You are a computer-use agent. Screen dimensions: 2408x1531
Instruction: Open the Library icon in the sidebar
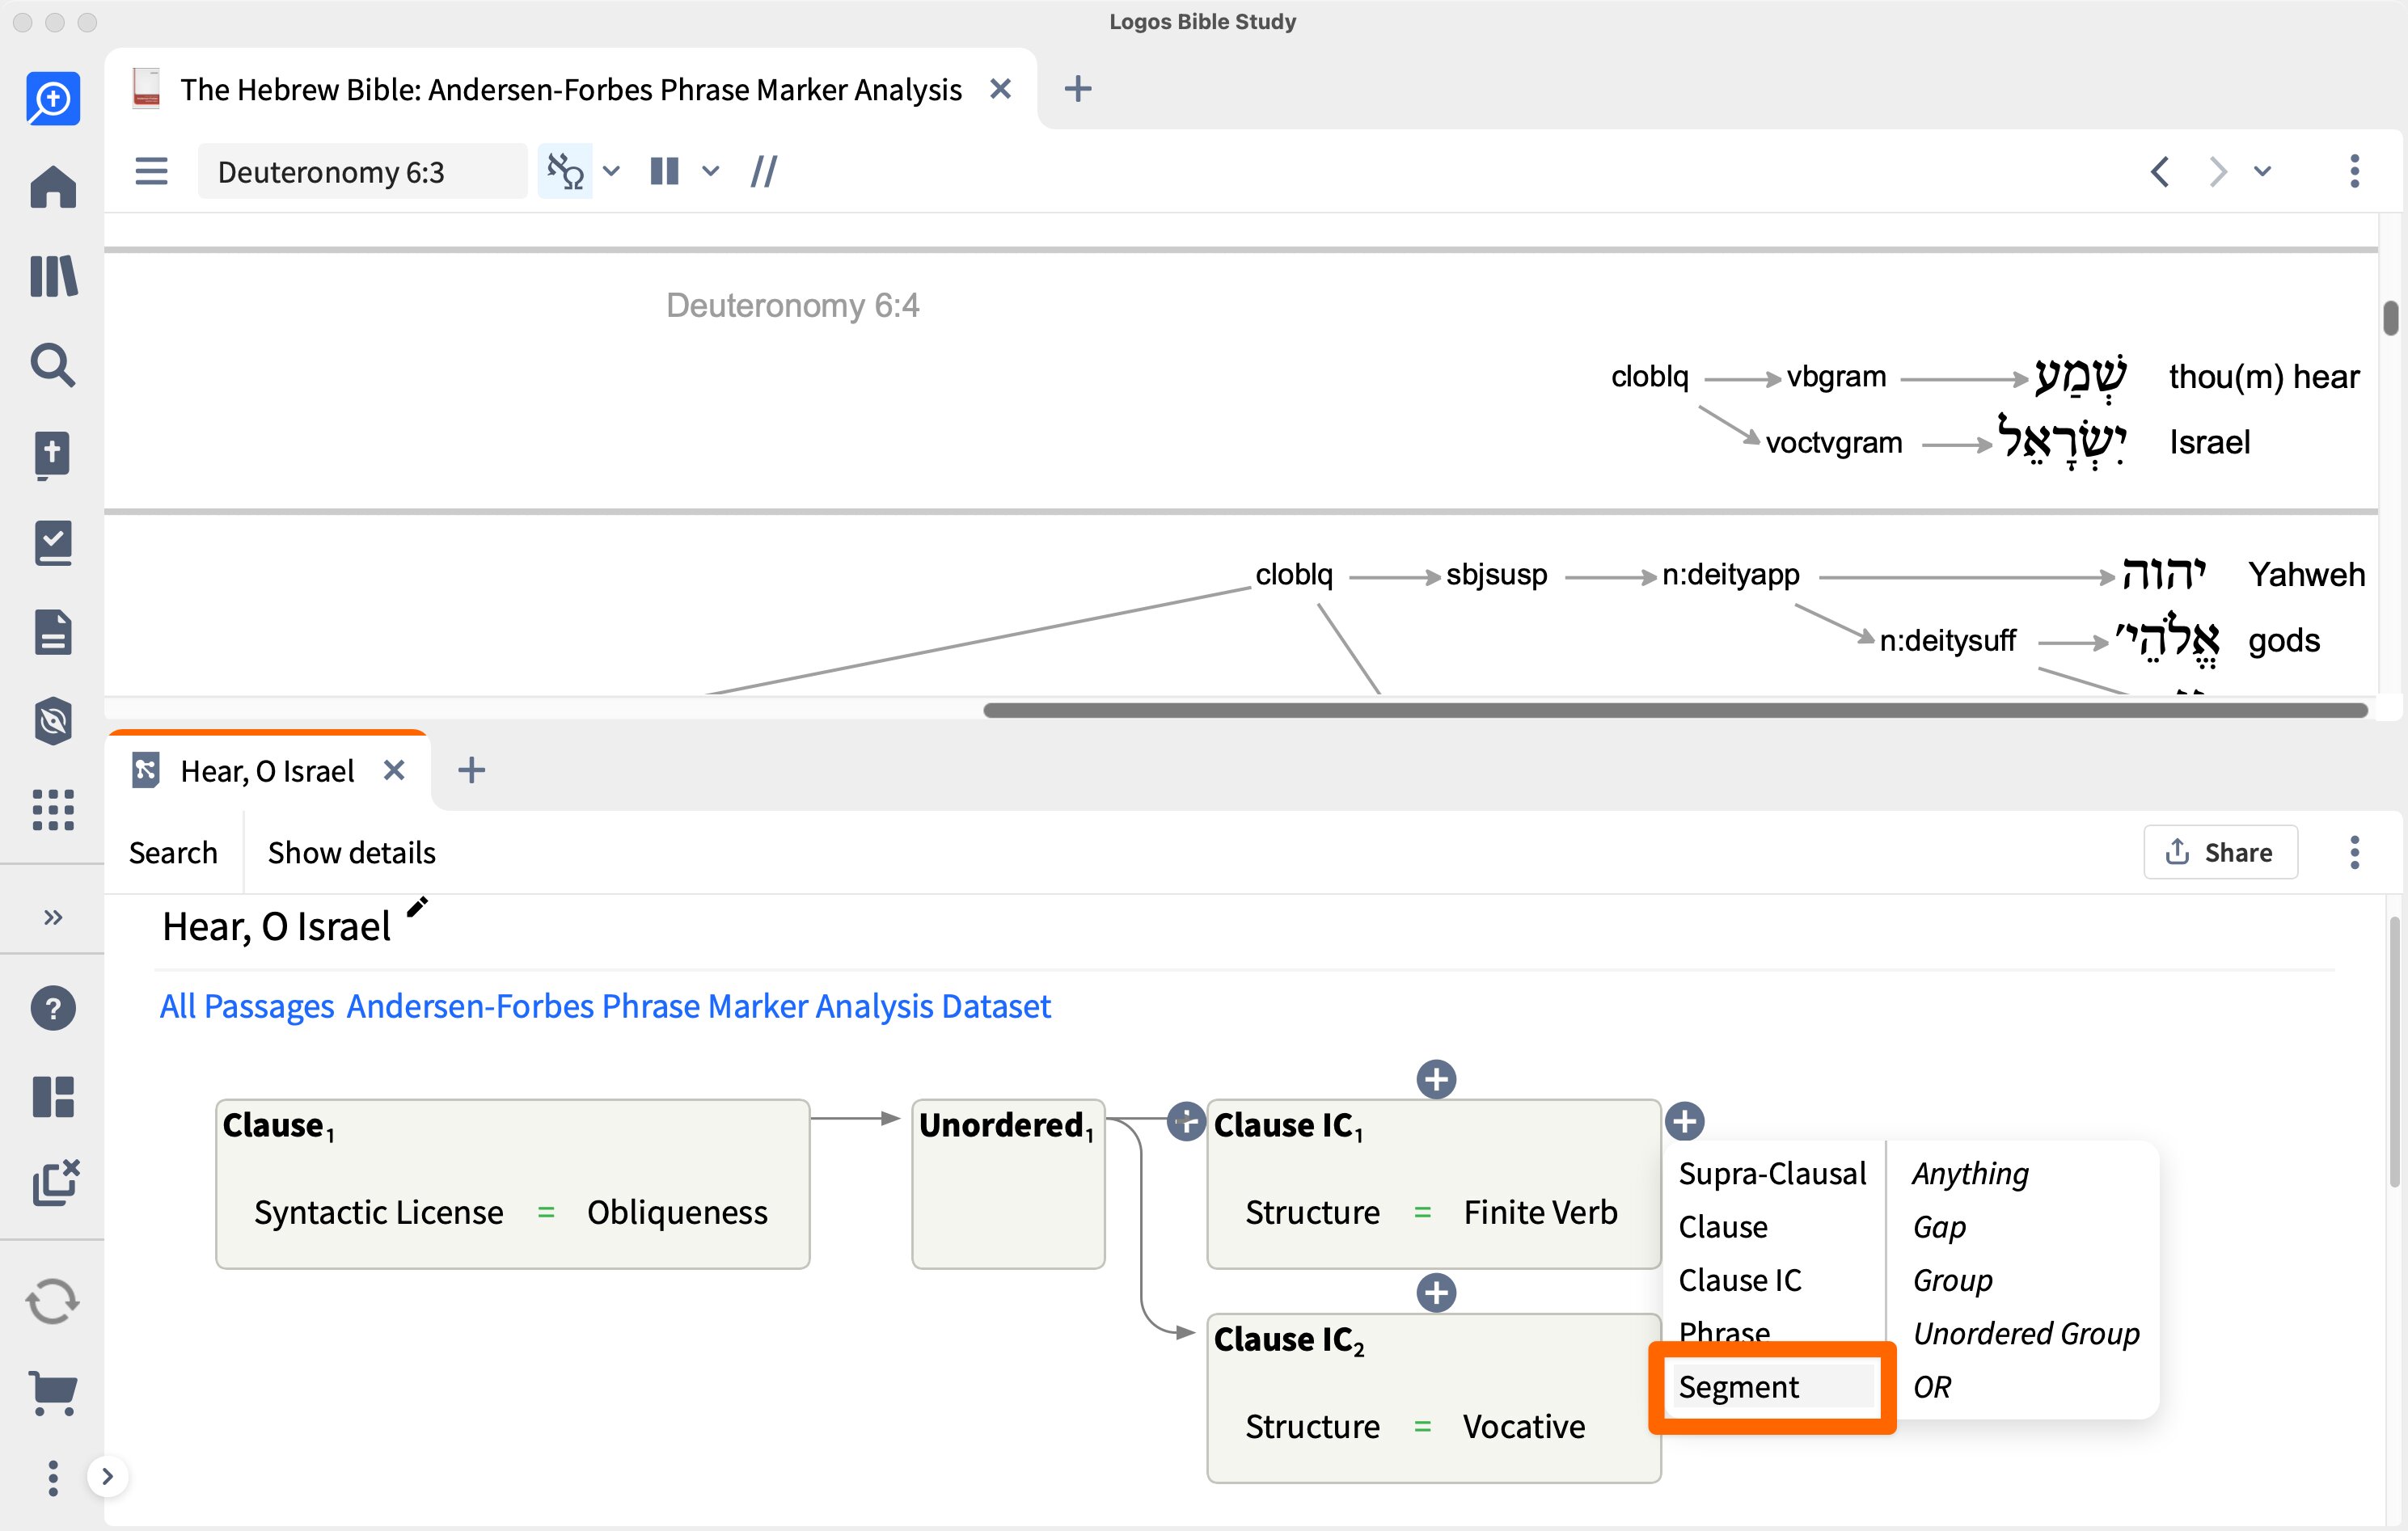53,276
